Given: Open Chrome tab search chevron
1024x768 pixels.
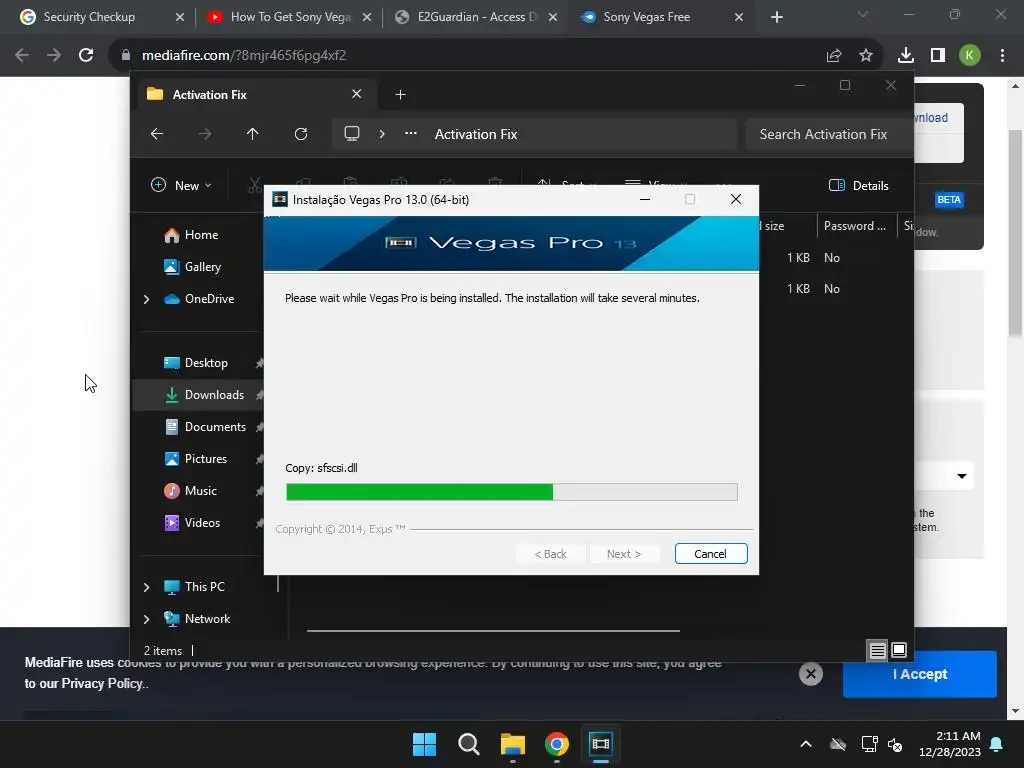Looking at the screenshot, I should pos(863,14).
